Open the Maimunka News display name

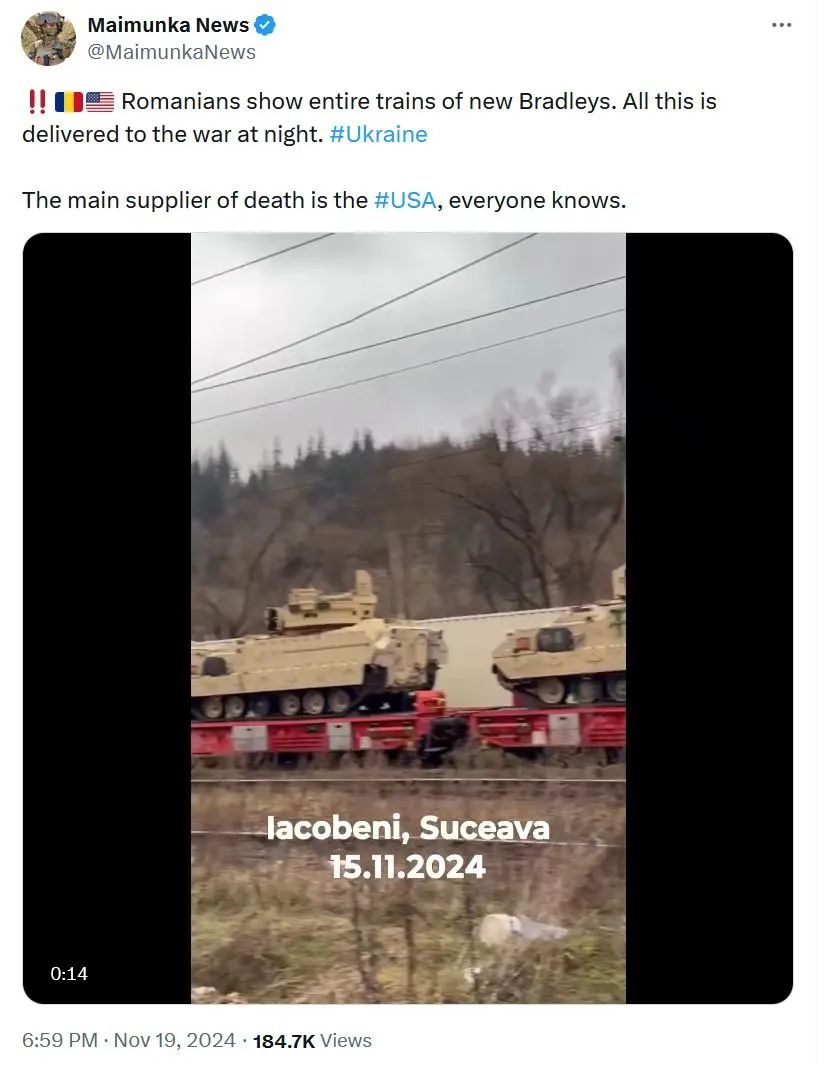tap(168, 25)
